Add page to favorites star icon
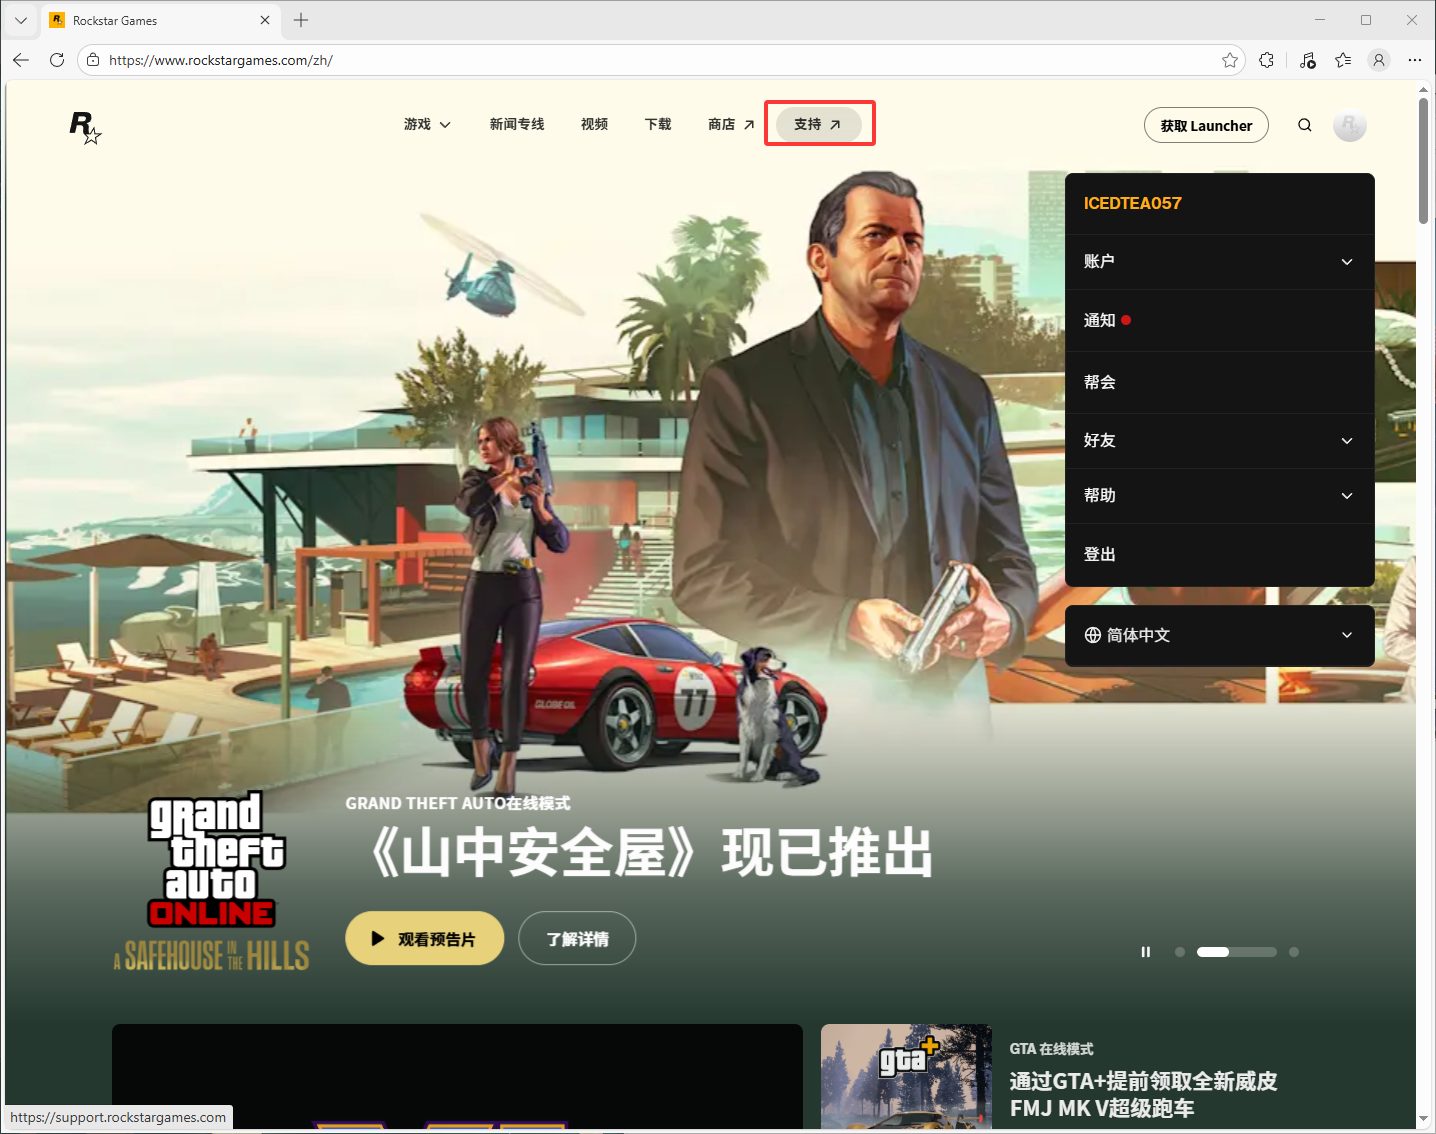The height and width of the screenshot is (1134, 1436). [x=1229, y=60]
